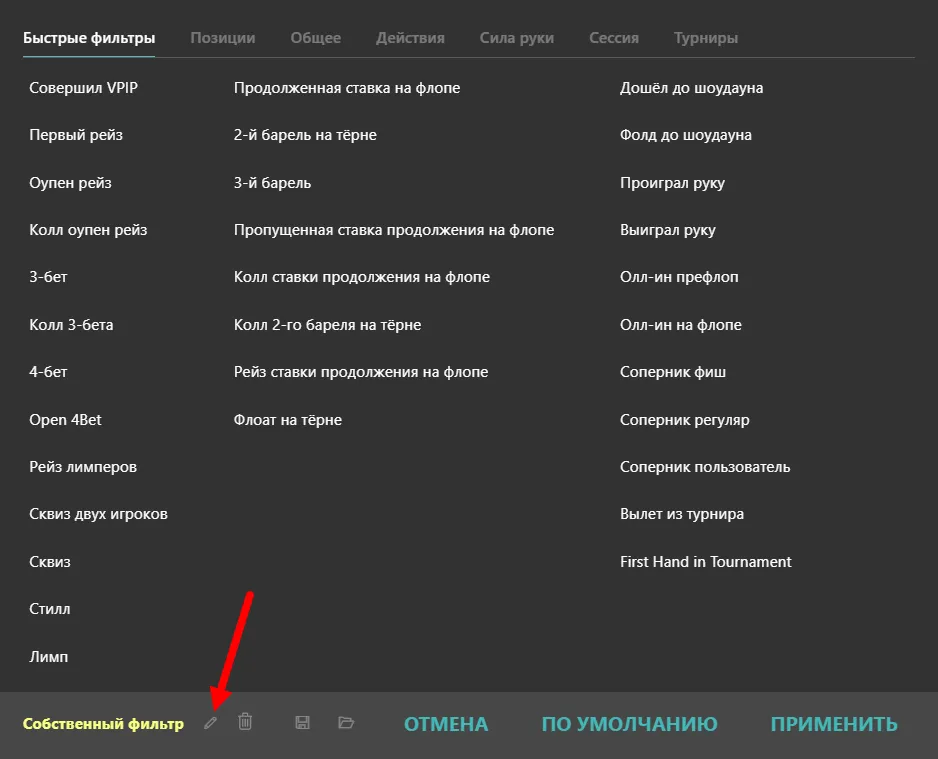Select the Сила руки tab
The image size is (938, 759).
tap(516, 38)
